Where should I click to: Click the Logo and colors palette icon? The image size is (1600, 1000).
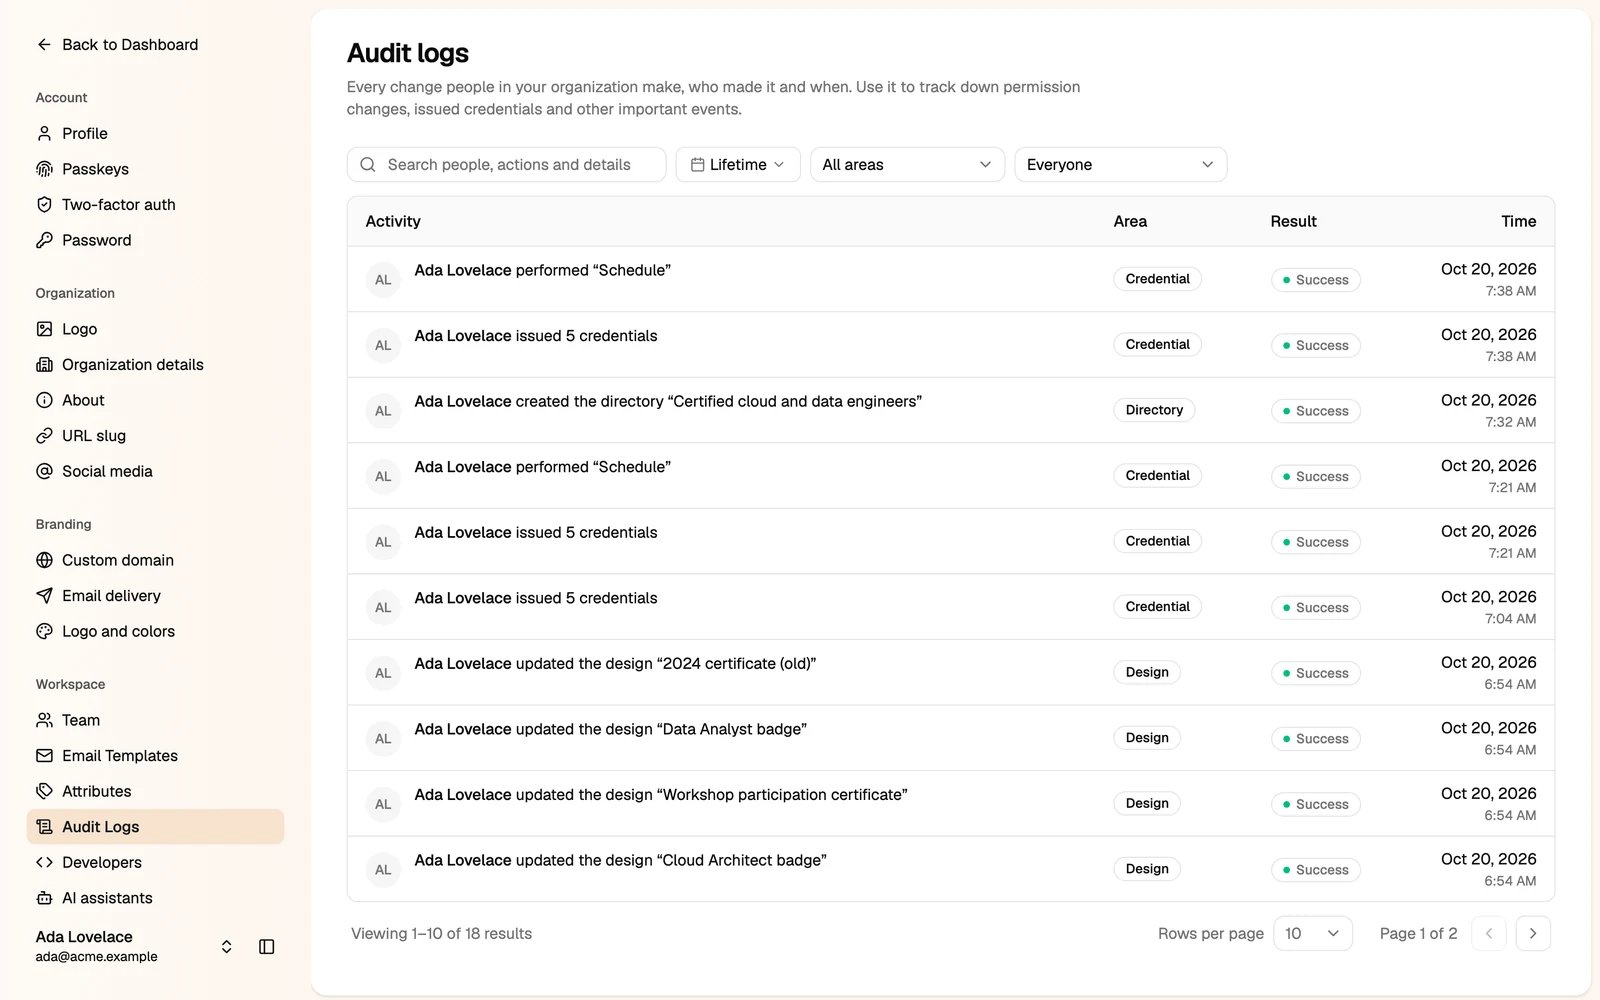(x=44, y=631)
